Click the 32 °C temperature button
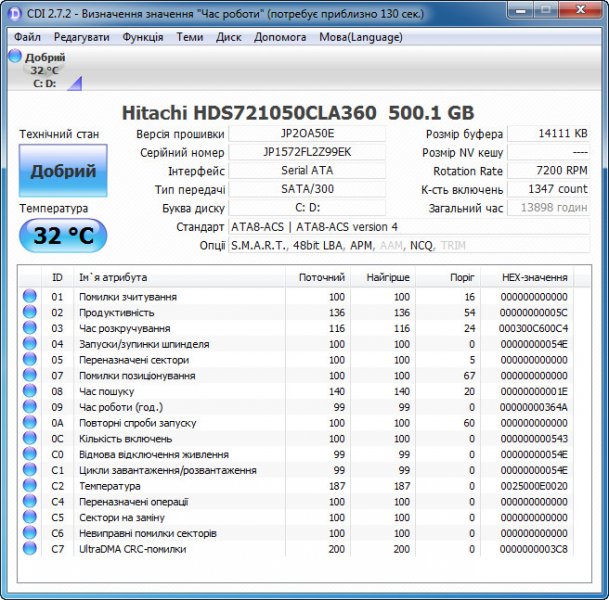This screenshot has height=600, width=609. click(x=63, y=235)
